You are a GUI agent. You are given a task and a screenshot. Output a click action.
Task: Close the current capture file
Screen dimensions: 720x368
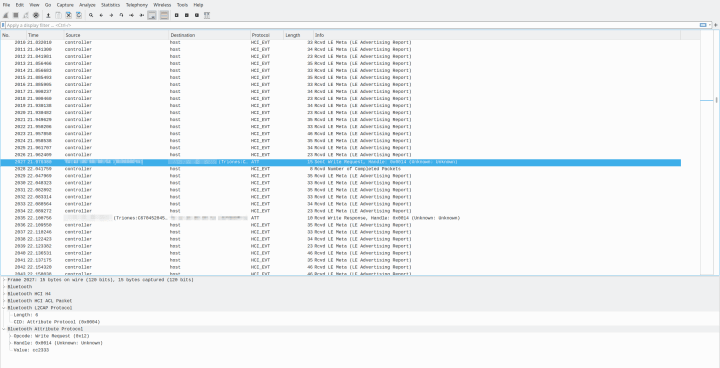click(68, 15)
